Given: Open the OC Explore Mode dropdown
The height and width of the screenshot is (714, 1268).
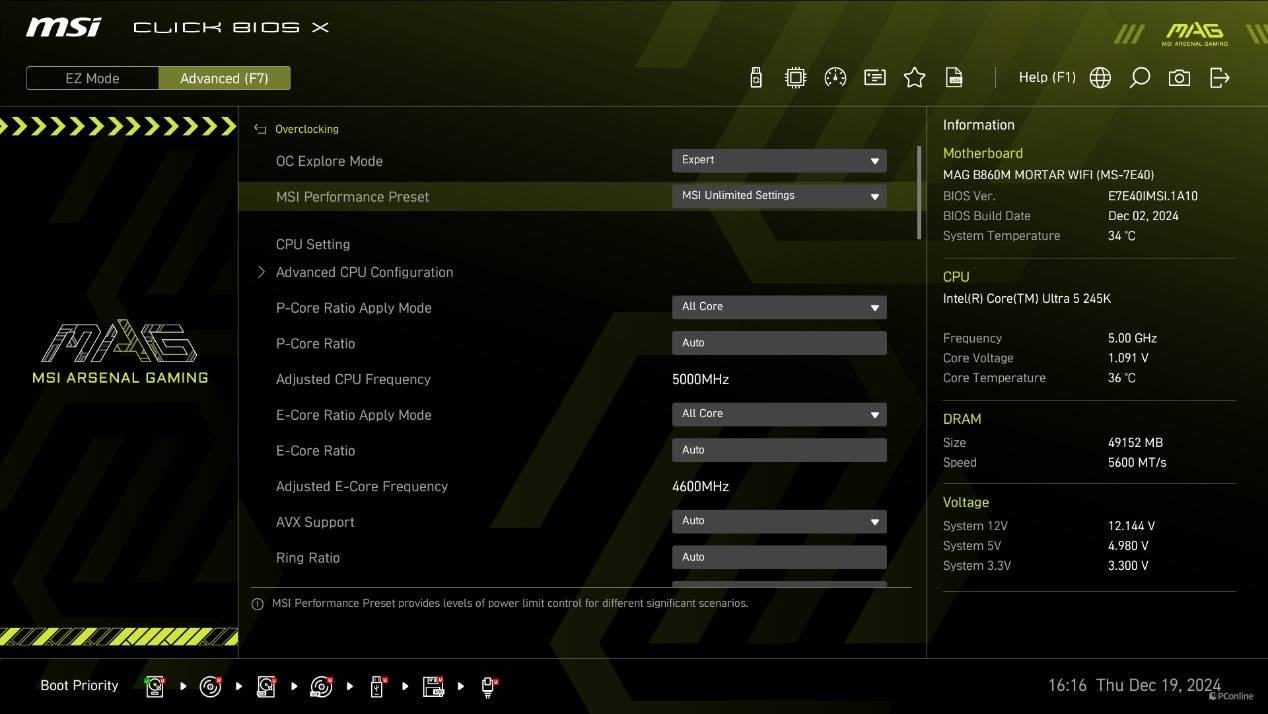Looking at the screenshot, I should tap(778, 160).
